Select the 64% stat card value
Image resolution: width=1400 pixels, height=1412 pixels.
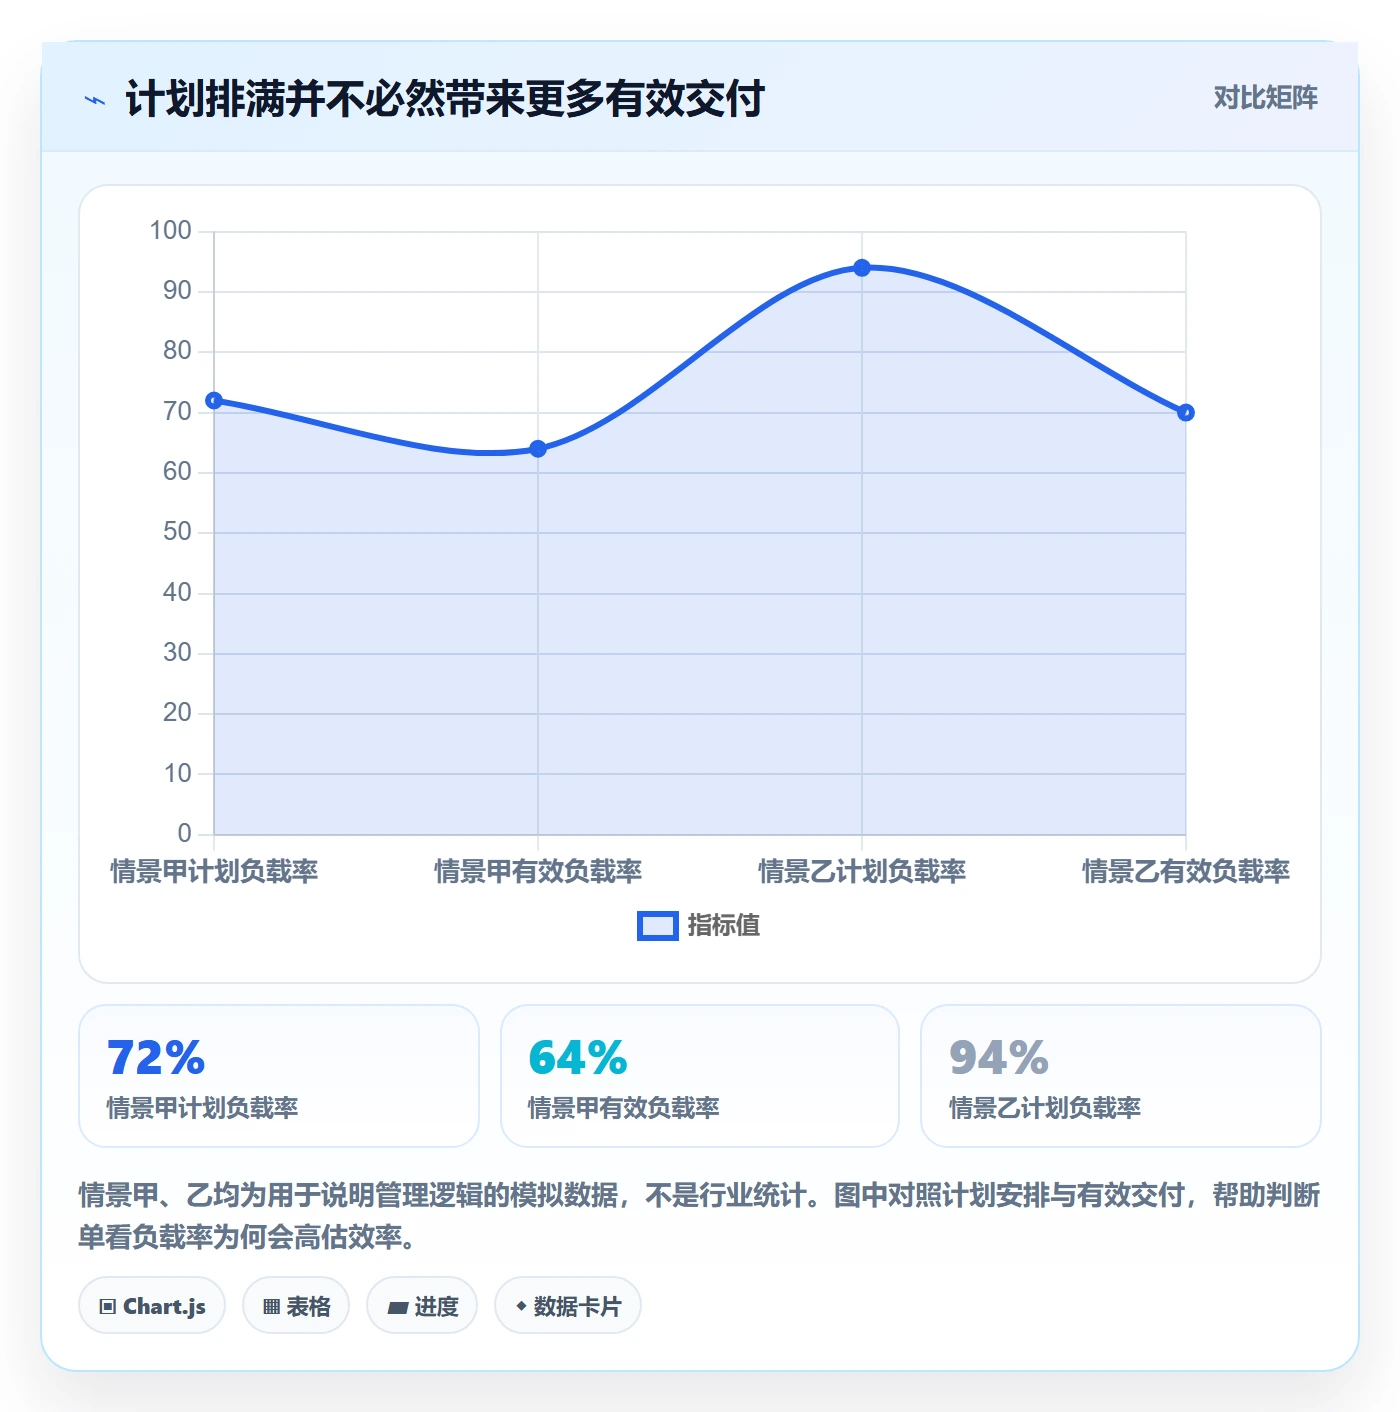[578, 1058]
